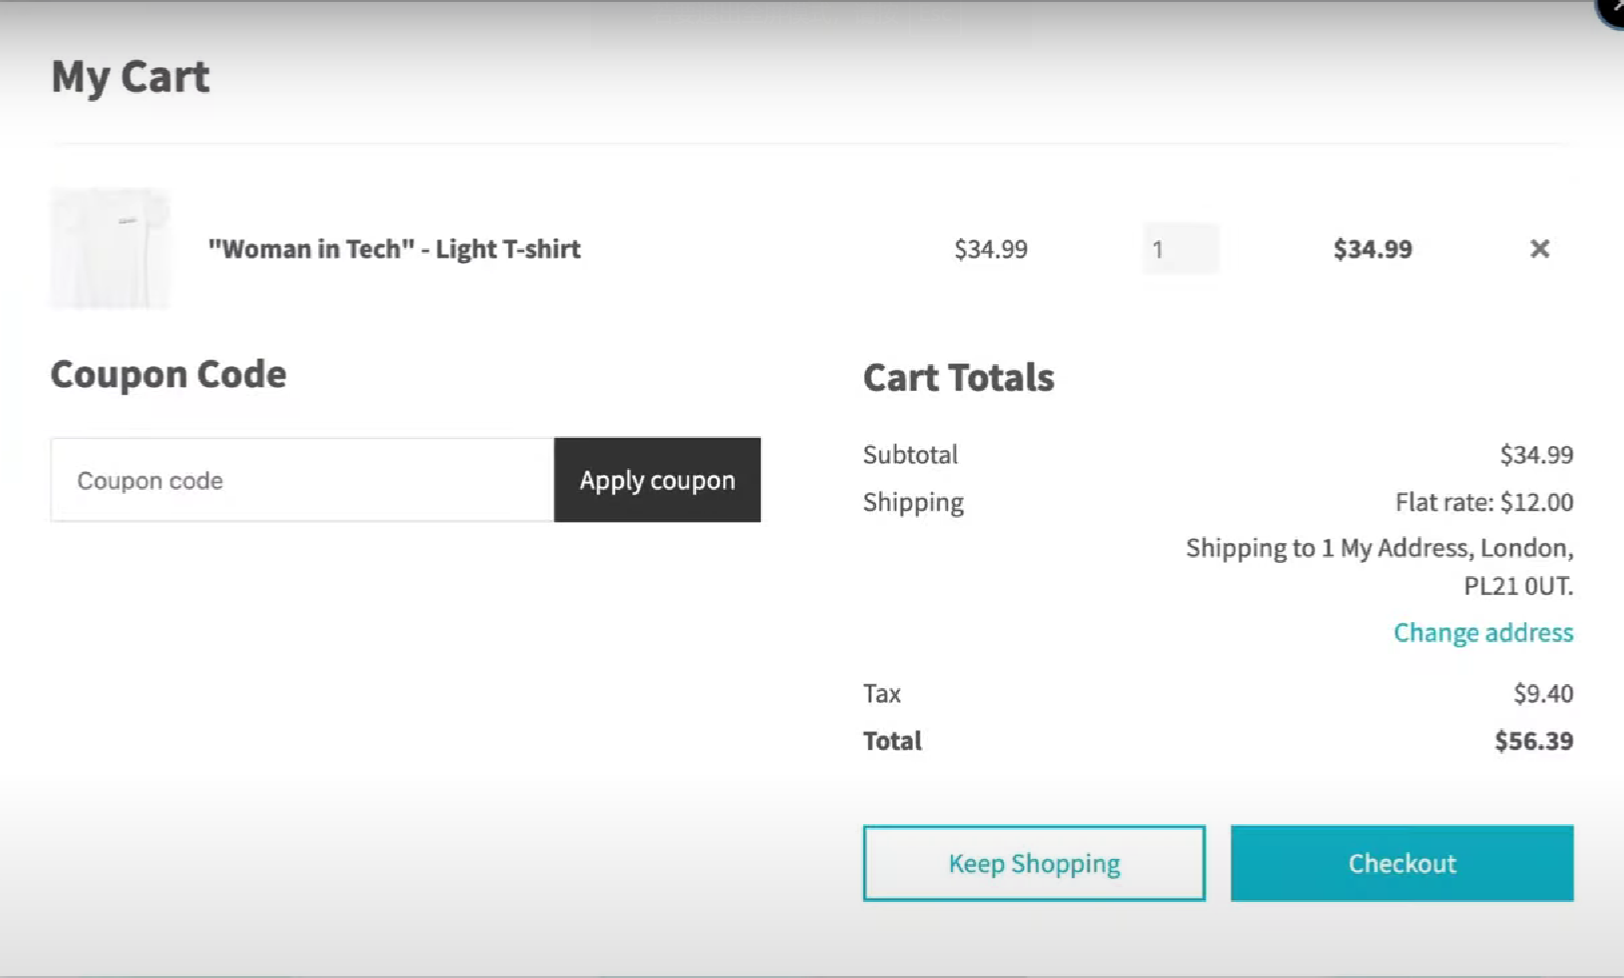Select the Flat rate: $12.00 shipping line

point(1483,502)
